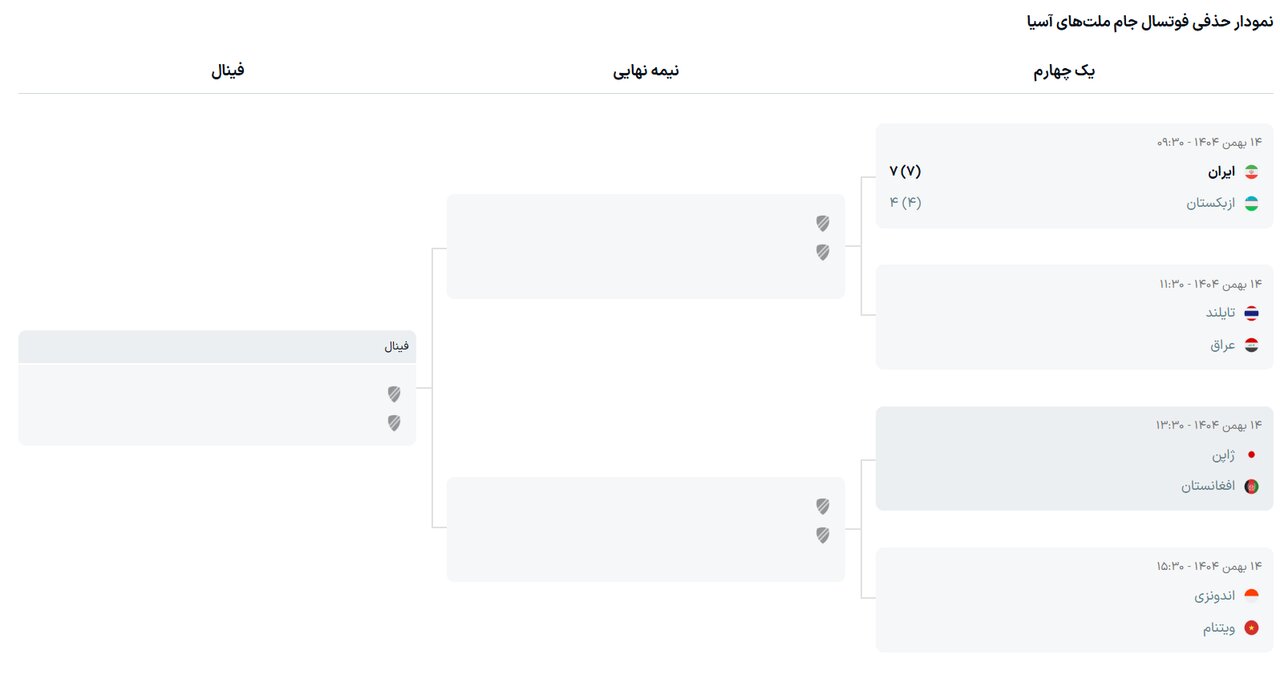The image size is (1280, 691).
Task: Select the فینال column header
Action: [x=228, y=71]
